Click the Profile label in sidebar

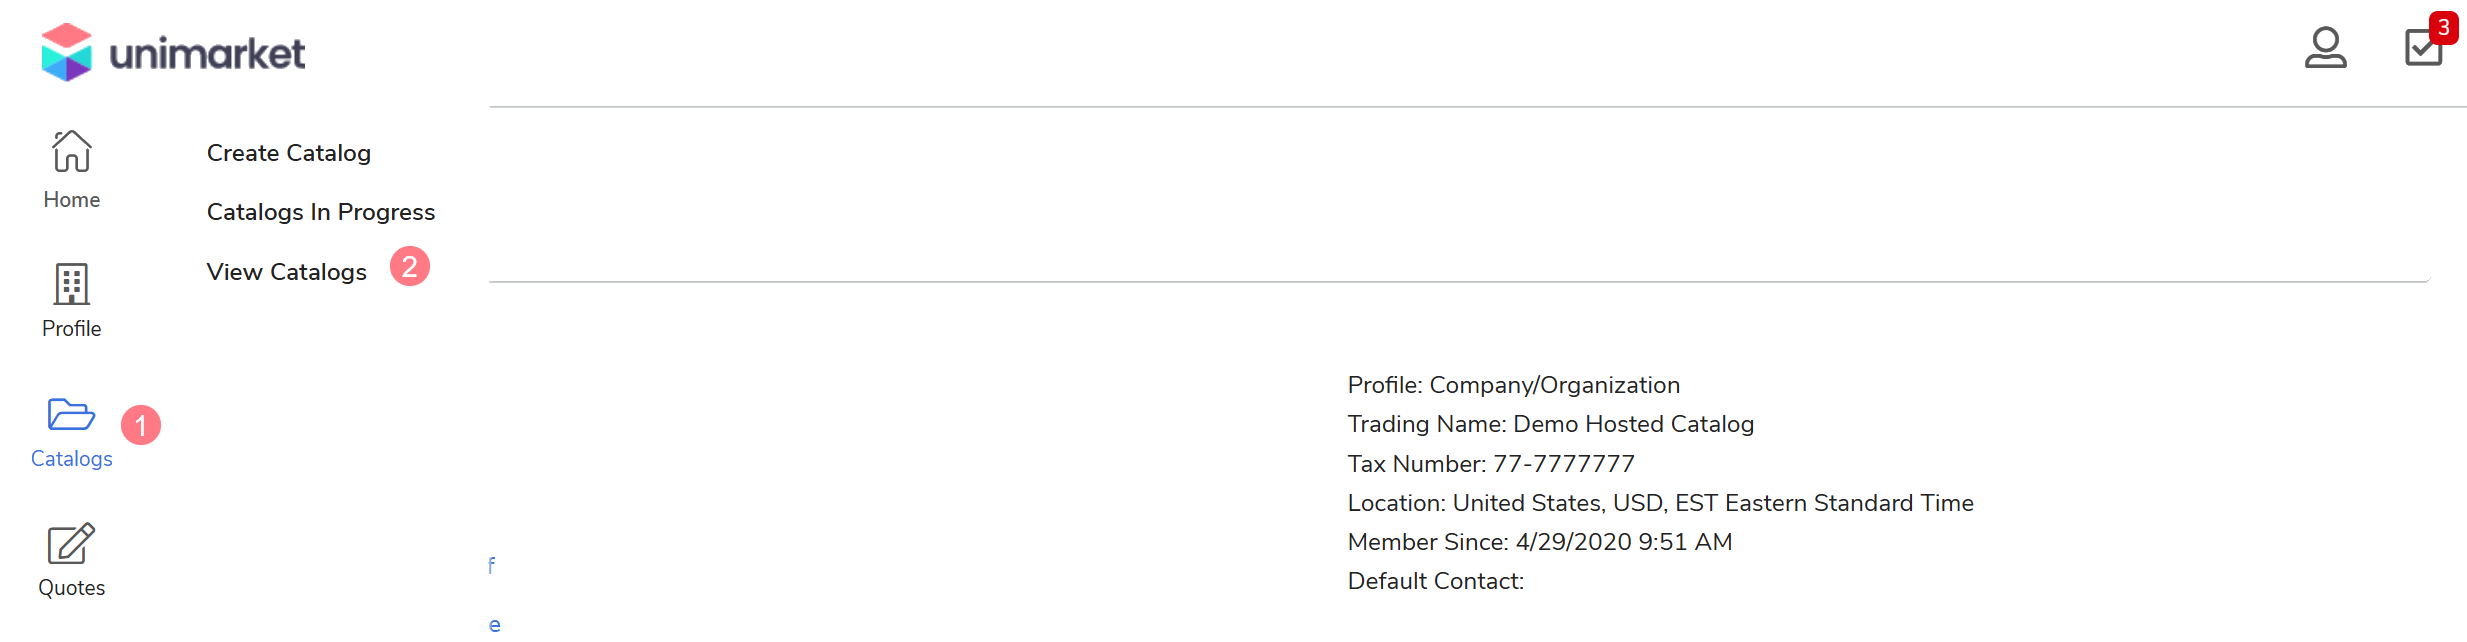(72, 329)
